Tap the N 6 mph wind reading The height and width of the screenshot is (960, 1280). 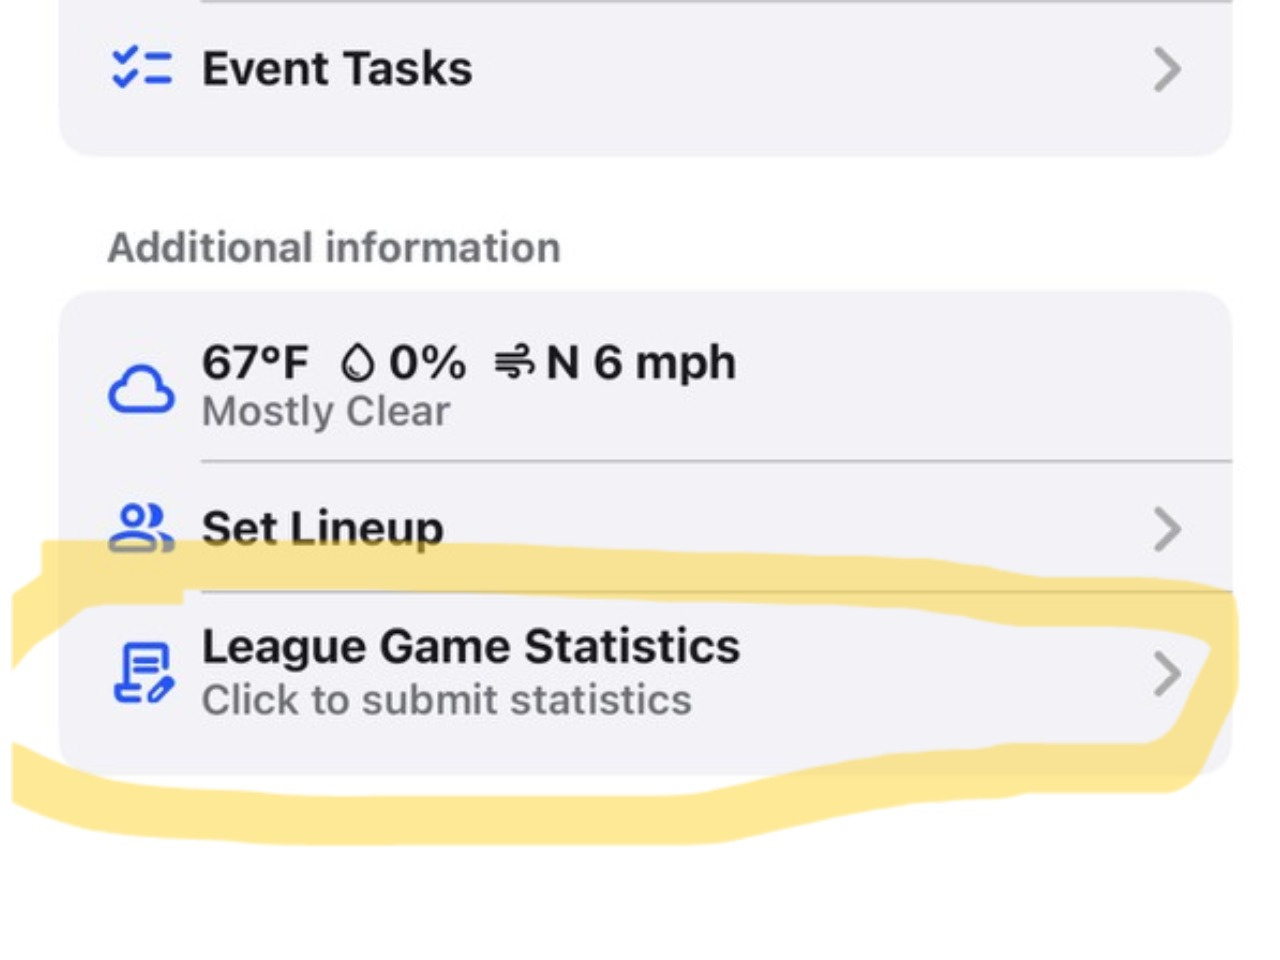click(640, 362)
